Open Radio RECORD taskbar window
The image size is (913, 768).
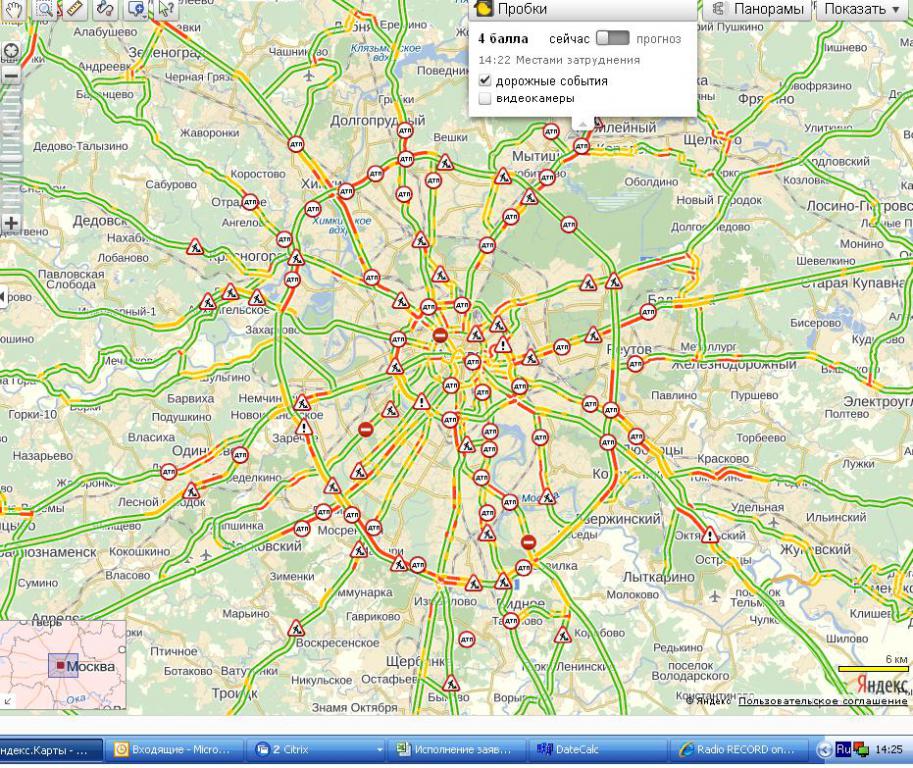(739, 750)
